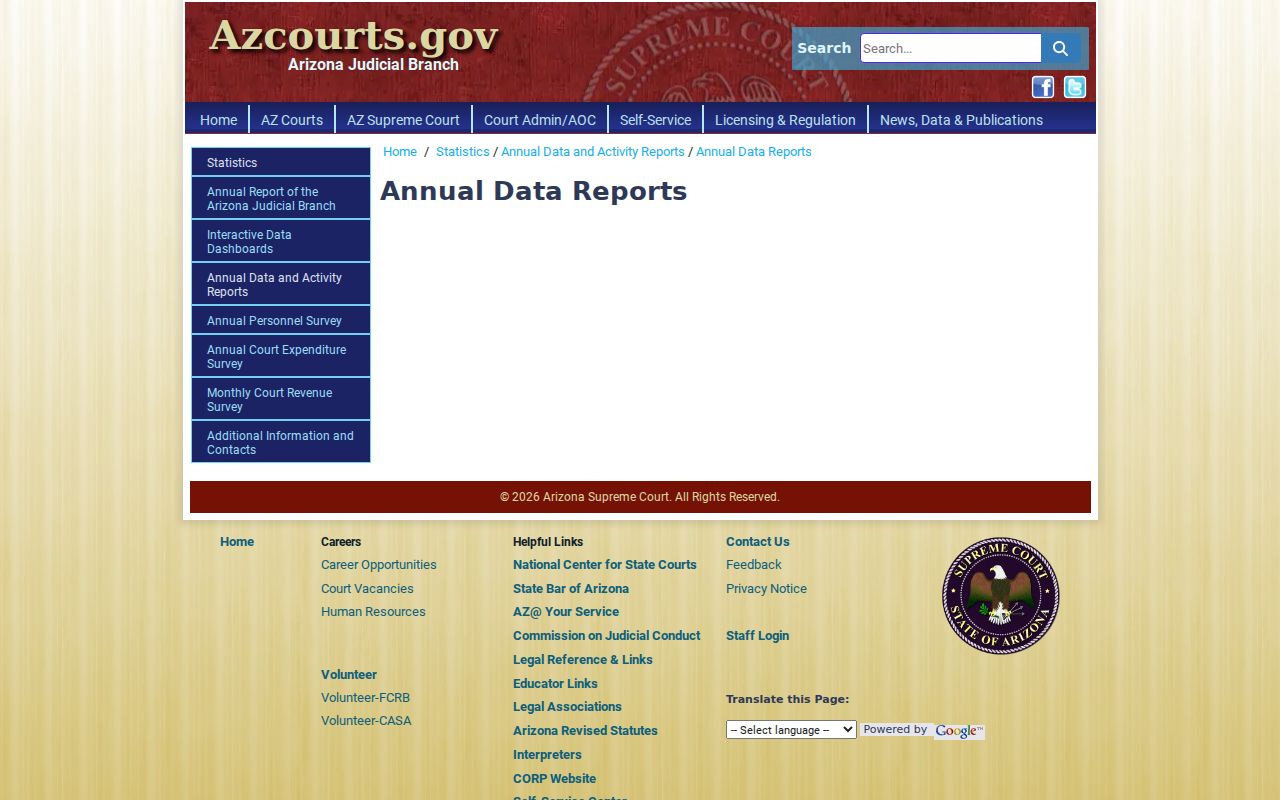1280x800 pixels.
Task: Open Monthly Court Revenue Survey
Action: point(281,400)
